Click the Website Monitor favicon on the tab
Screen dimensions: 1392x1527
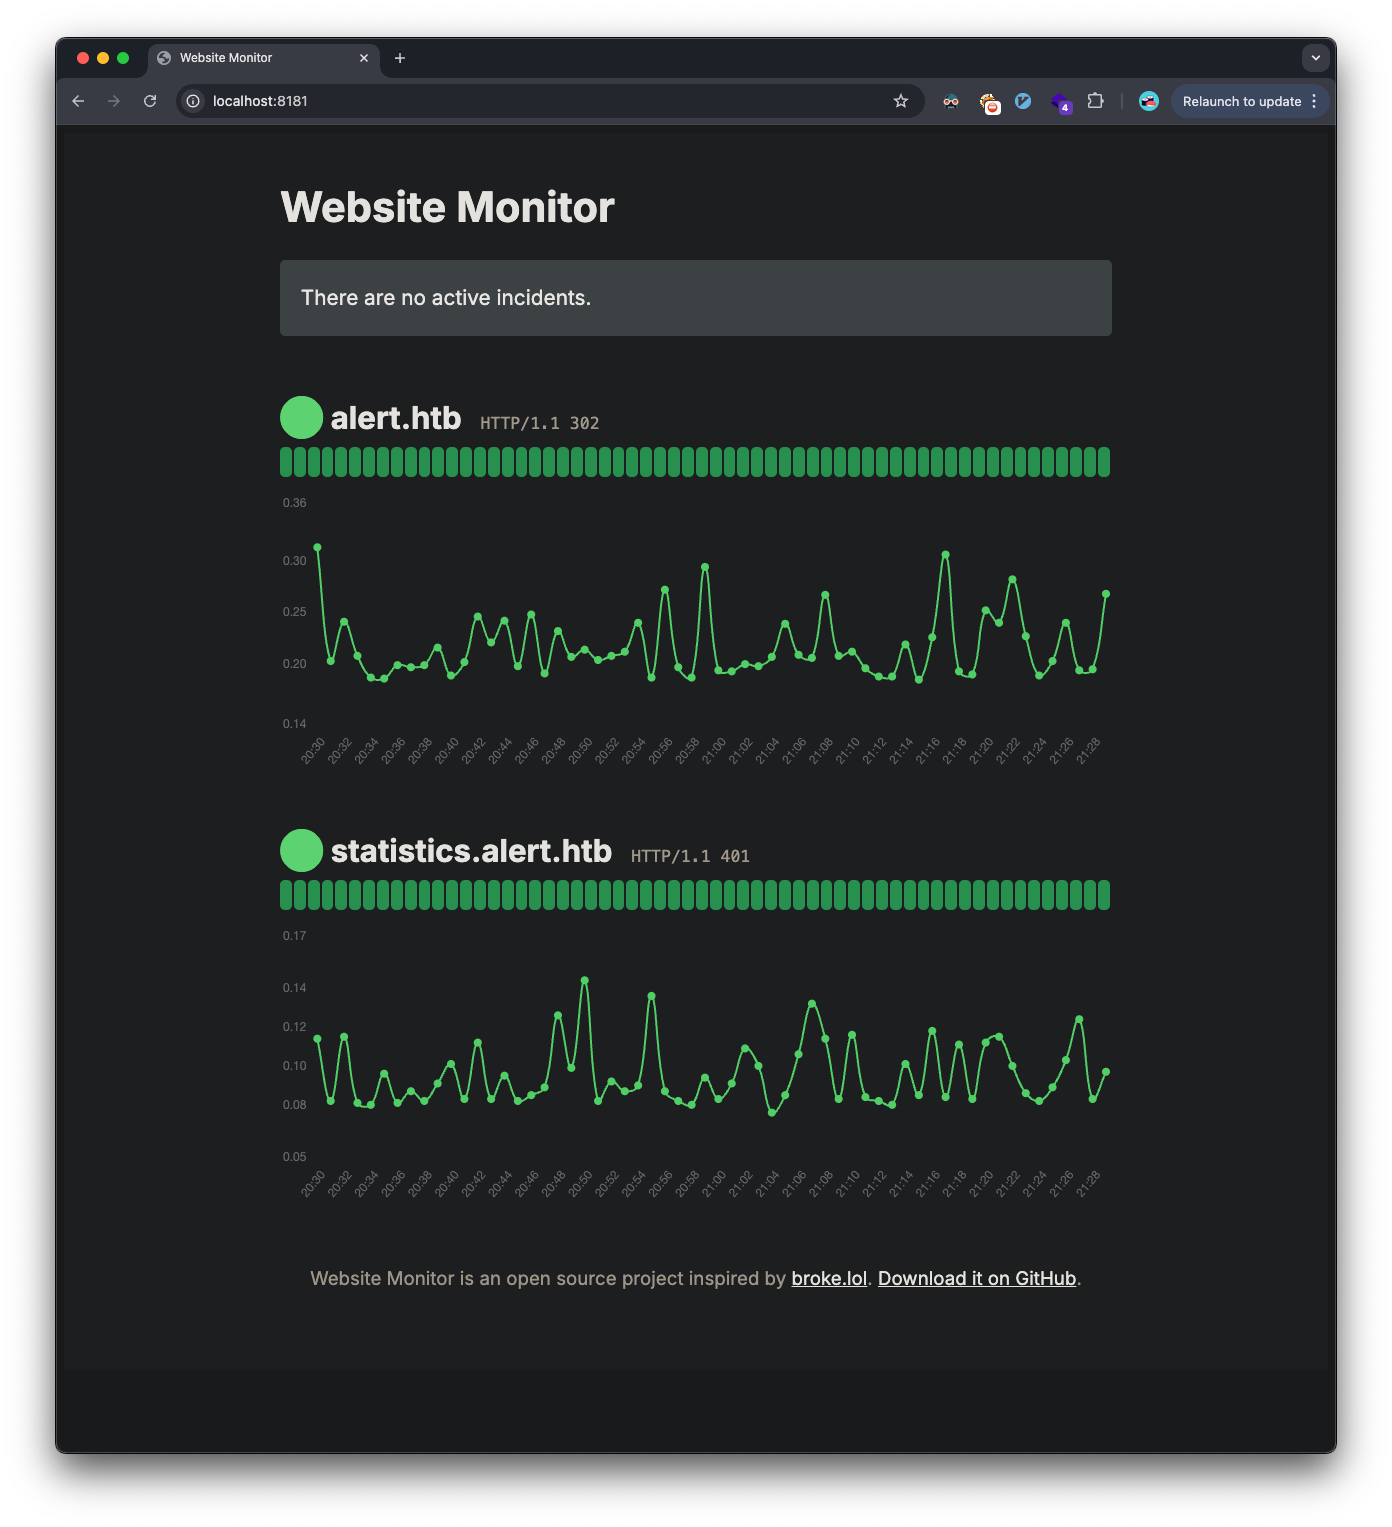163,57
